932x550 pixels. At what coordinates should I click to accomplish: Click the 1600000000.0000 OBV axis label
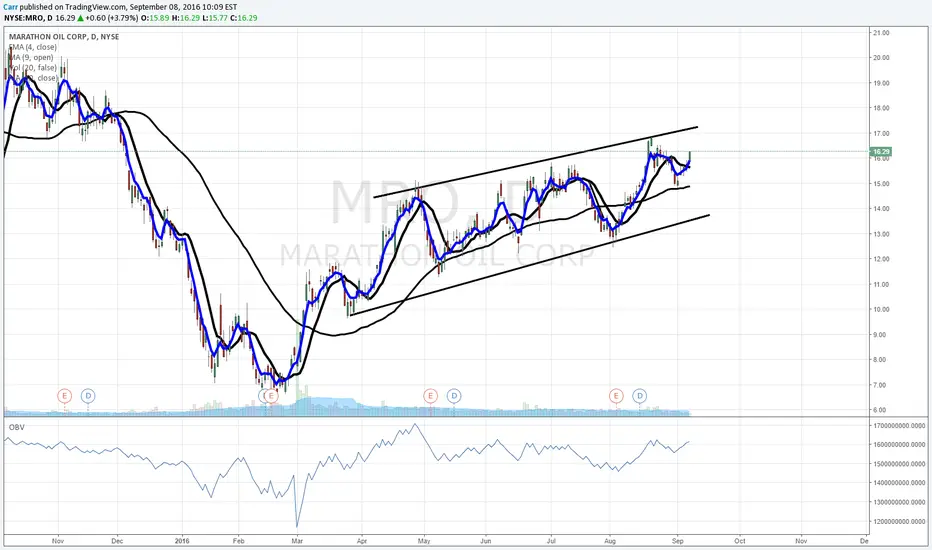pos(899,445)
